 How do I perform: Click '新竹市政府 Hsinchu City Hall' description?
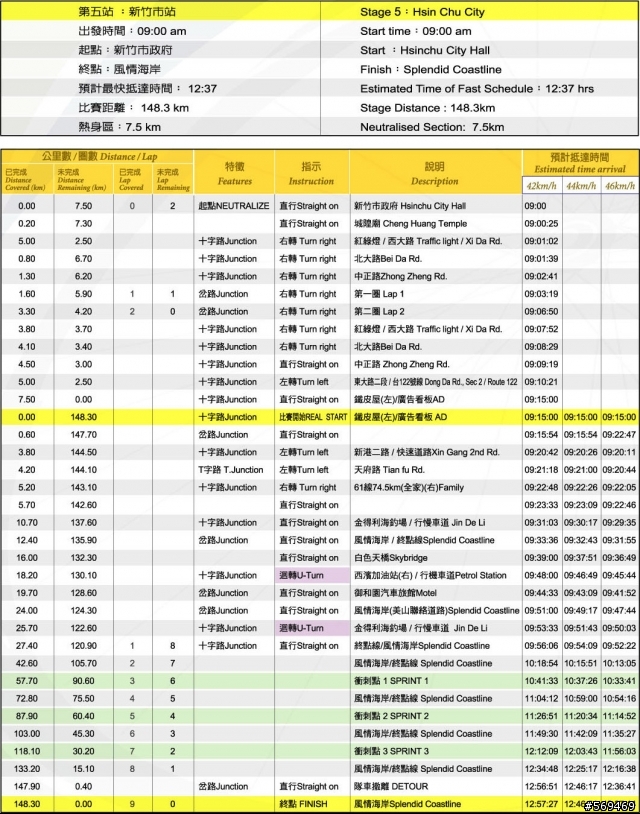tap(410, 206)
